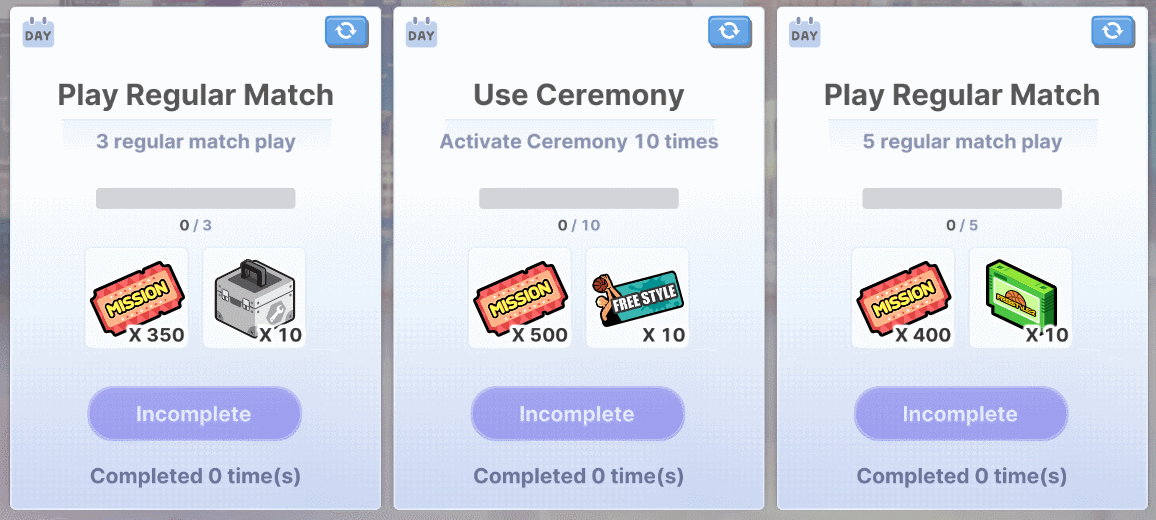This screenshot has width=1156, height=520.
Task: Click Incomplete button under Use Ceremony mission
Action: (x=578, y=414)
